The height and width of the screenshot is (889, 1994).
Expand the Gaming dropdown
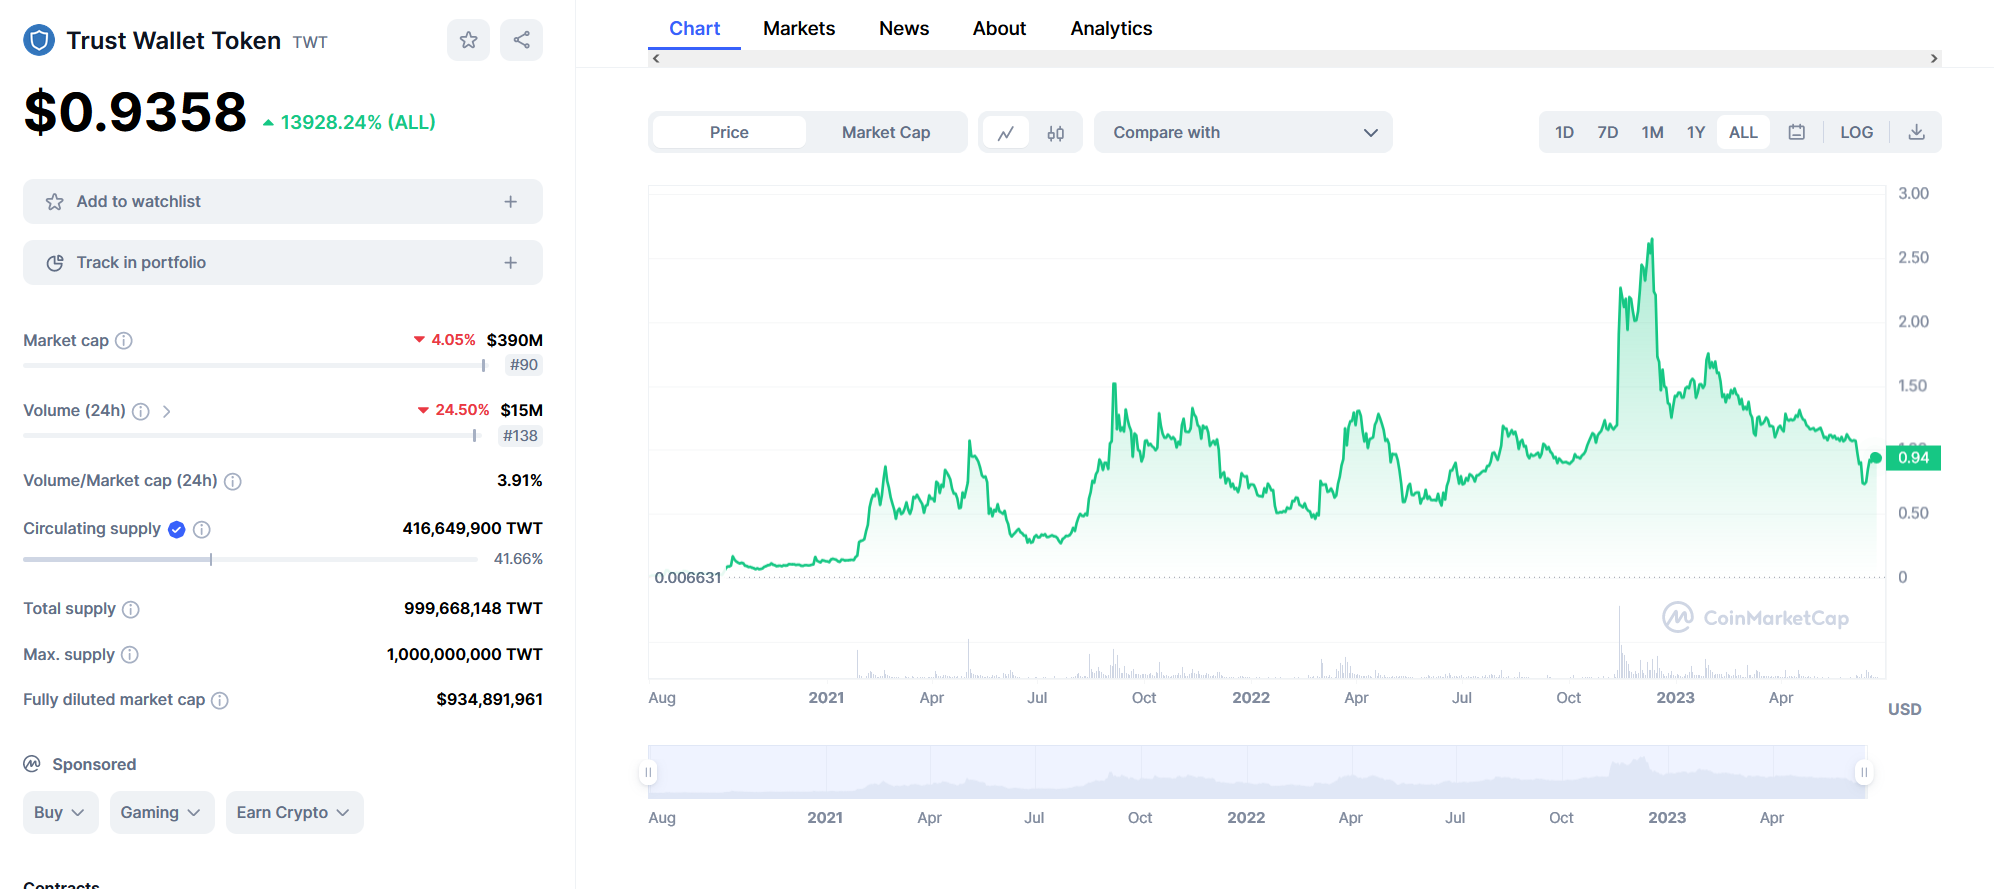click(162, 813)
